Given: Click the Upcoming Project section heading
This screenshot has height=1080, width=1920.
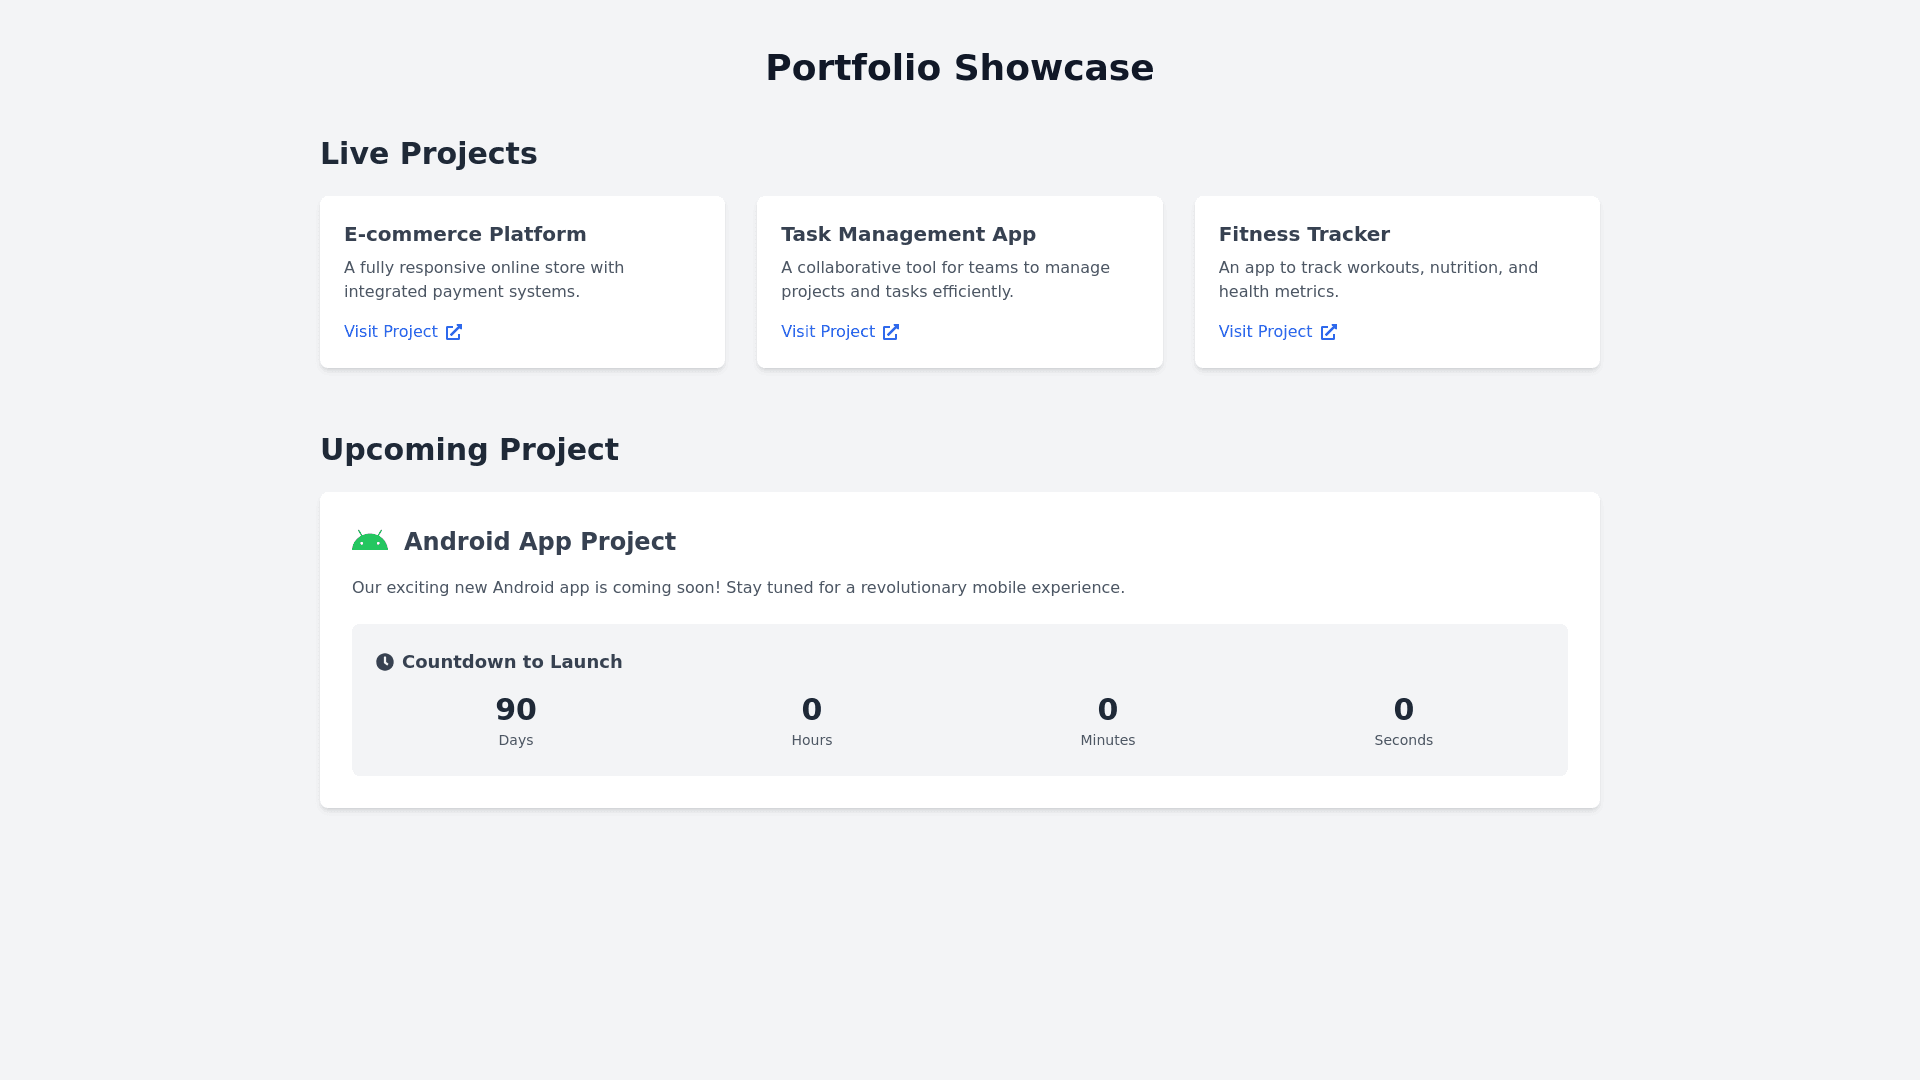Looking at the screenshot, I should (469, 450).
